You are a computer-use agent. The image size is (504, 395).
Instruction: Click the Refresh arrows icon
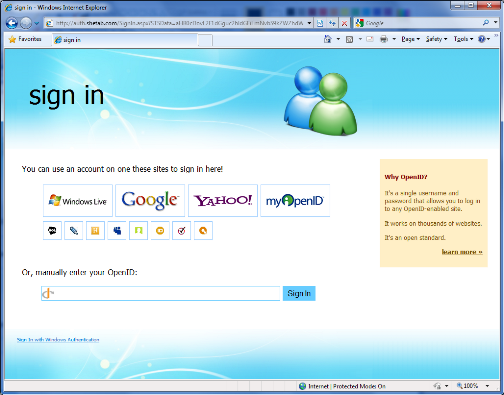[332, 23]
